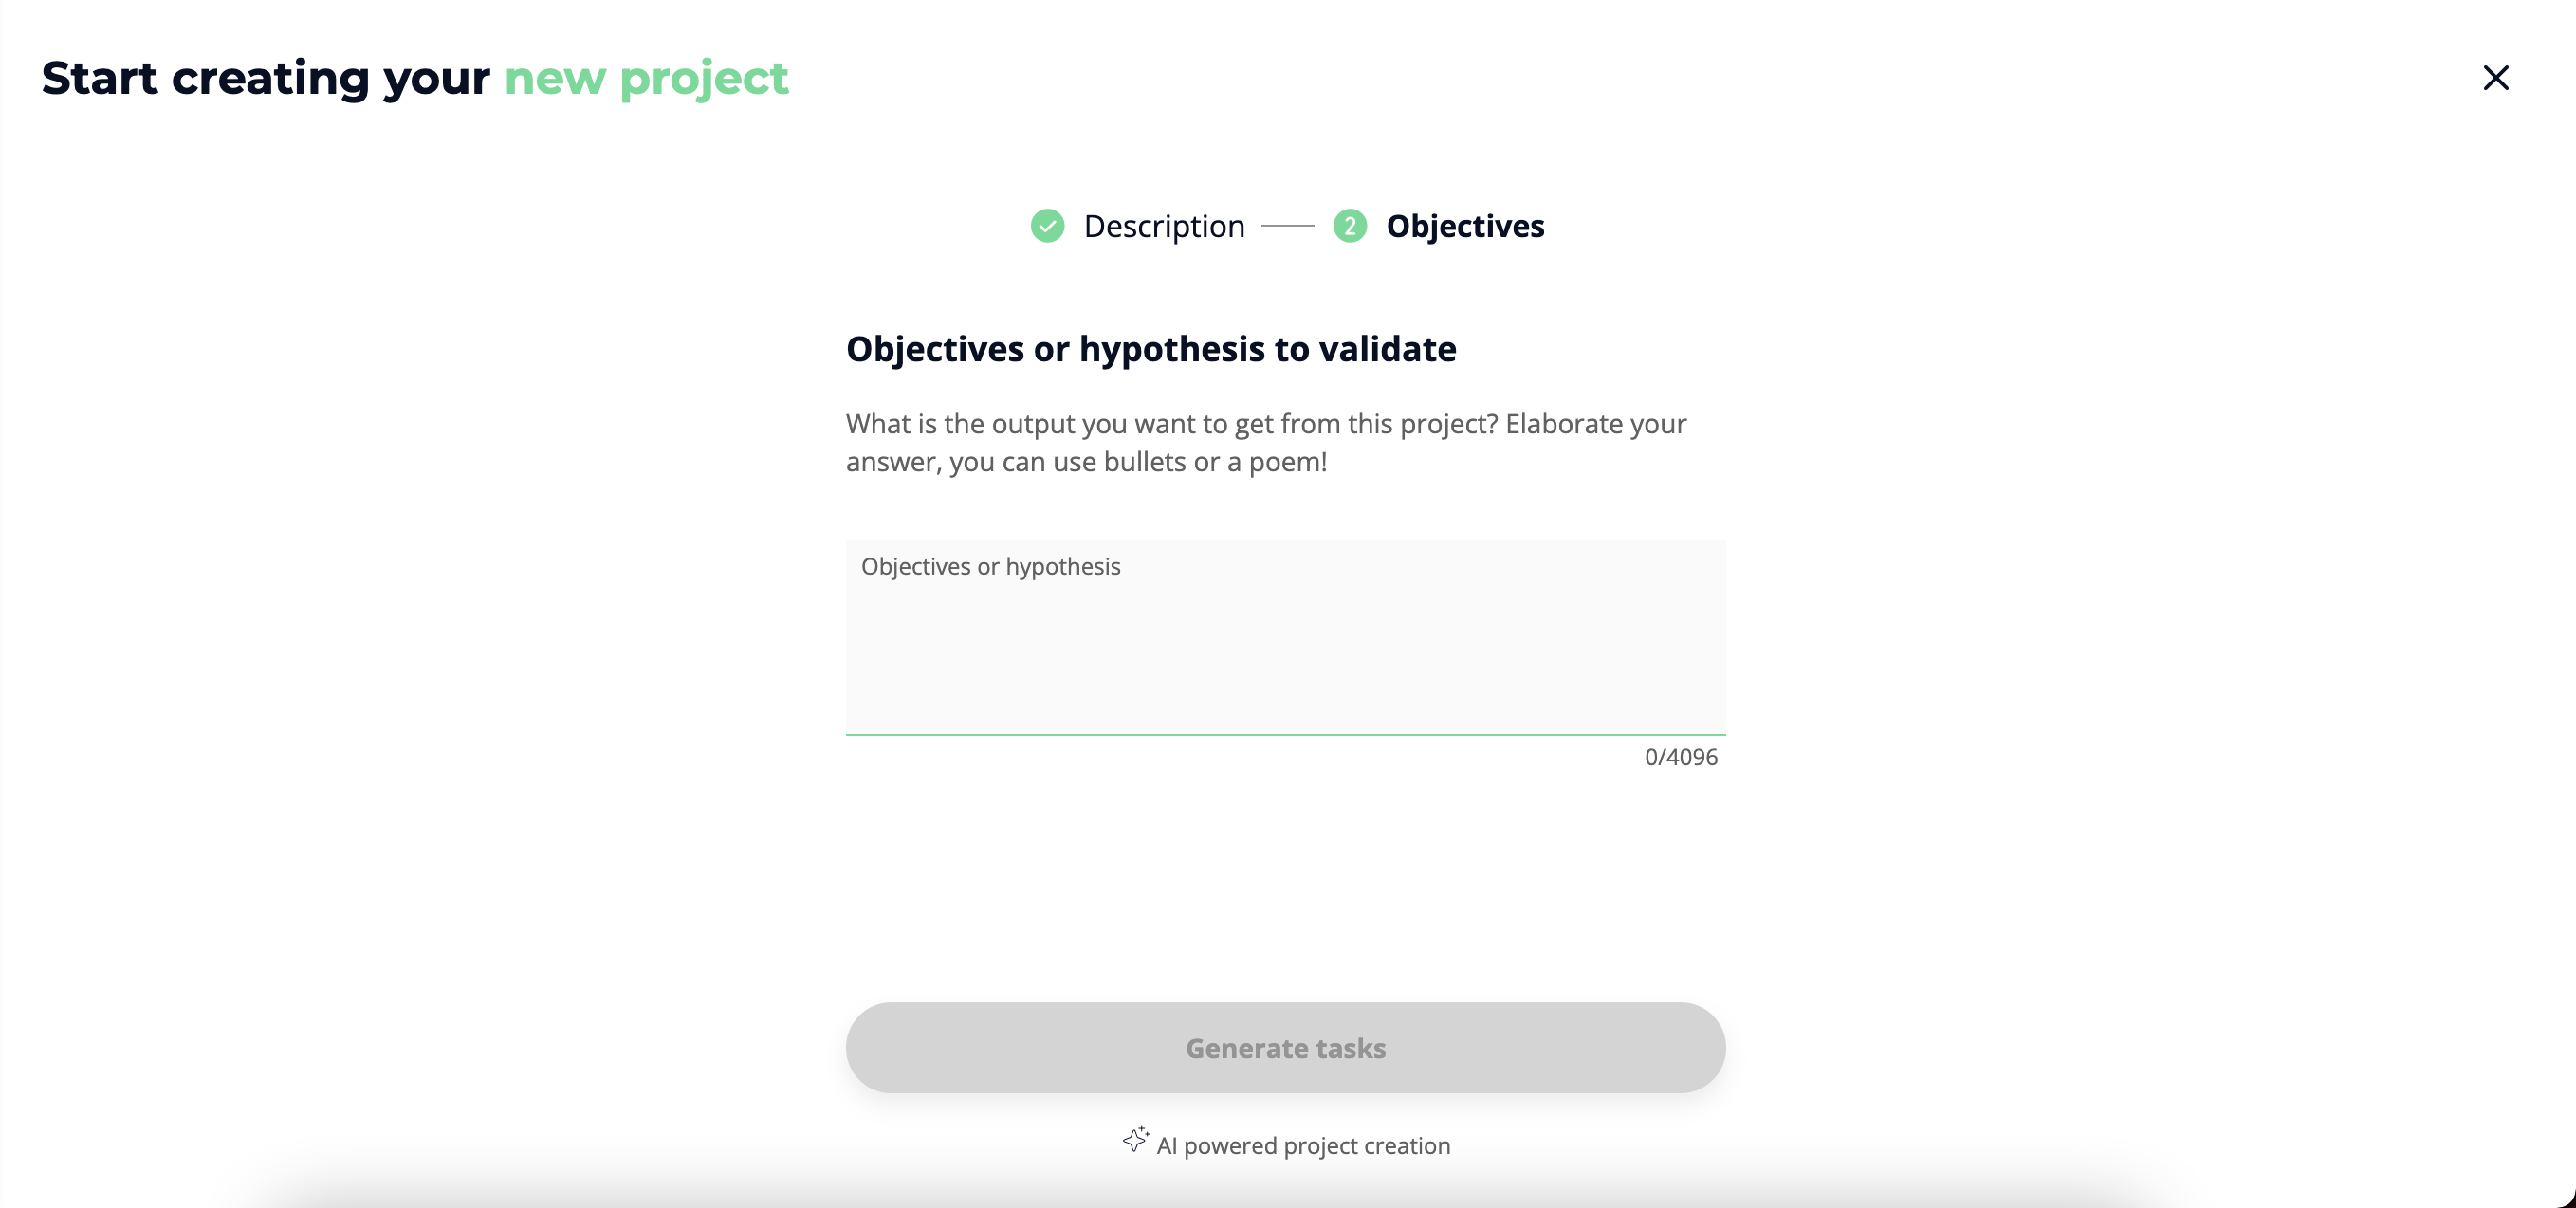
Task: Close the new project dialog
Action: point(2495,78)
